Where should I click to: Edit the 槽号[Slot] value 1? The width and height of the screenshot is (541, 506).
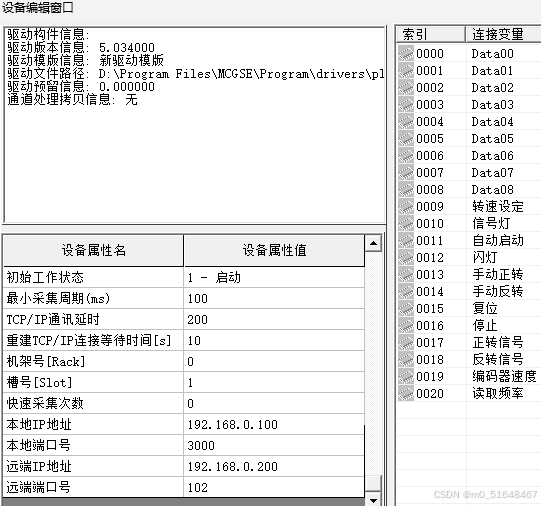(274, 383)
